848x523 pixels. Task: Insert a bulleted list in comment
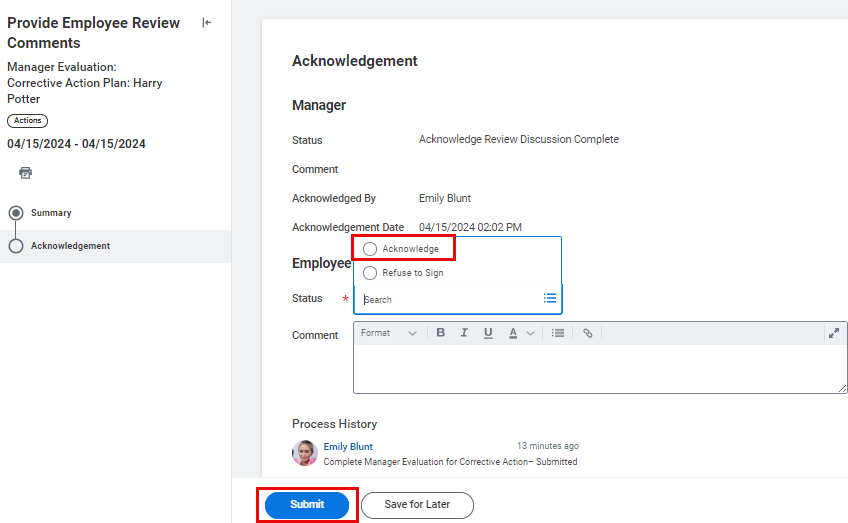coord(558,333)
